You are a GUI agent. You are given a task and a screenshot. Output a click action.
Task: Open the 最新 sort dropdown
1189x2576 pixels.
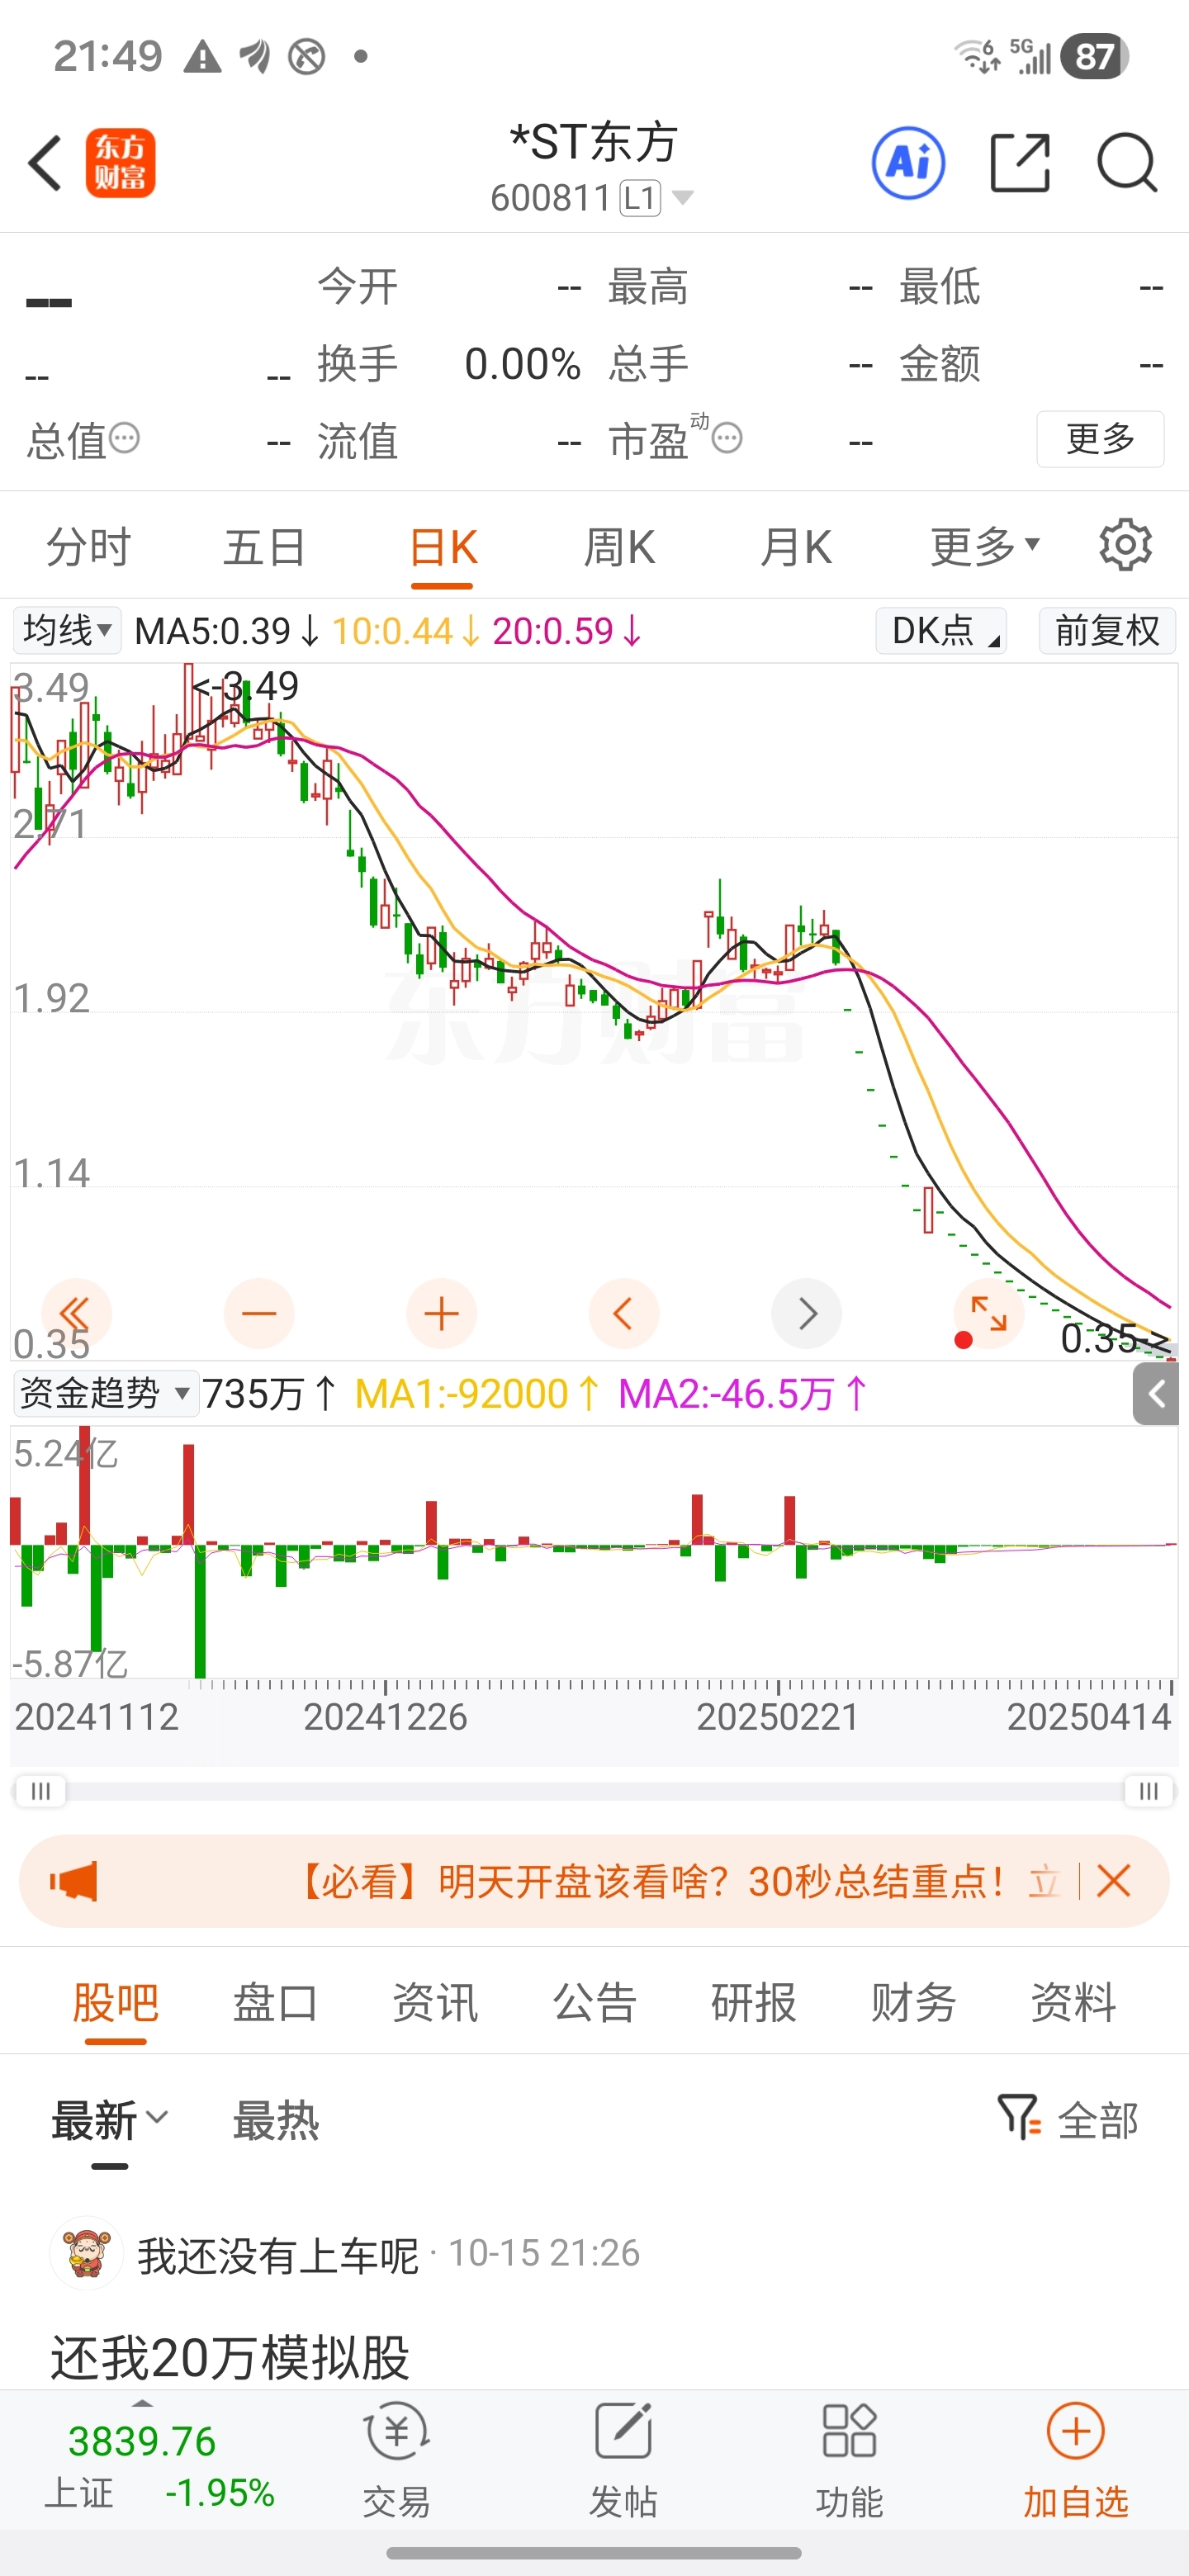pos(110,2120)
